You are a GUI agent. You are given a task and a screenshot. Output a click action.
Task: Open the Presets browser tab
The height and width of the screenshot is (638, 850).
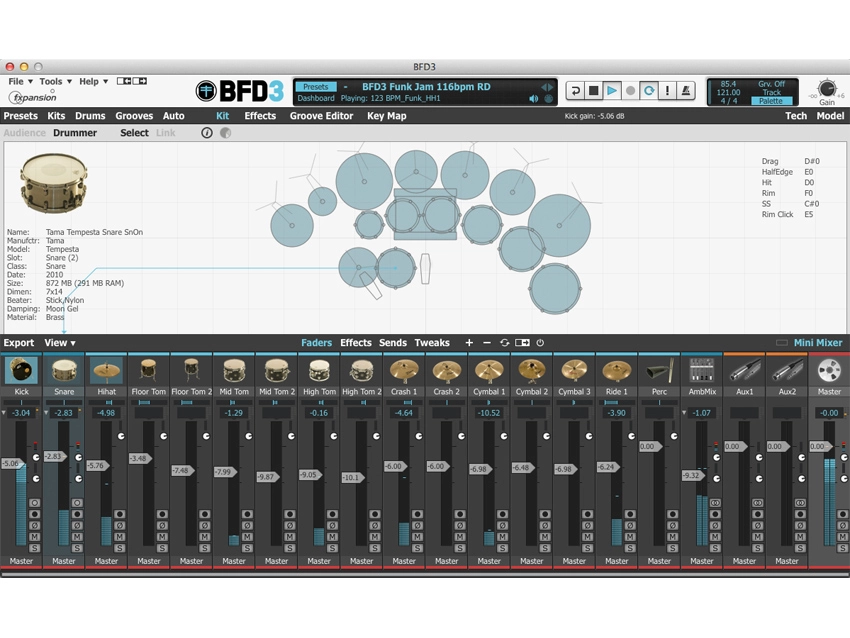21,115
